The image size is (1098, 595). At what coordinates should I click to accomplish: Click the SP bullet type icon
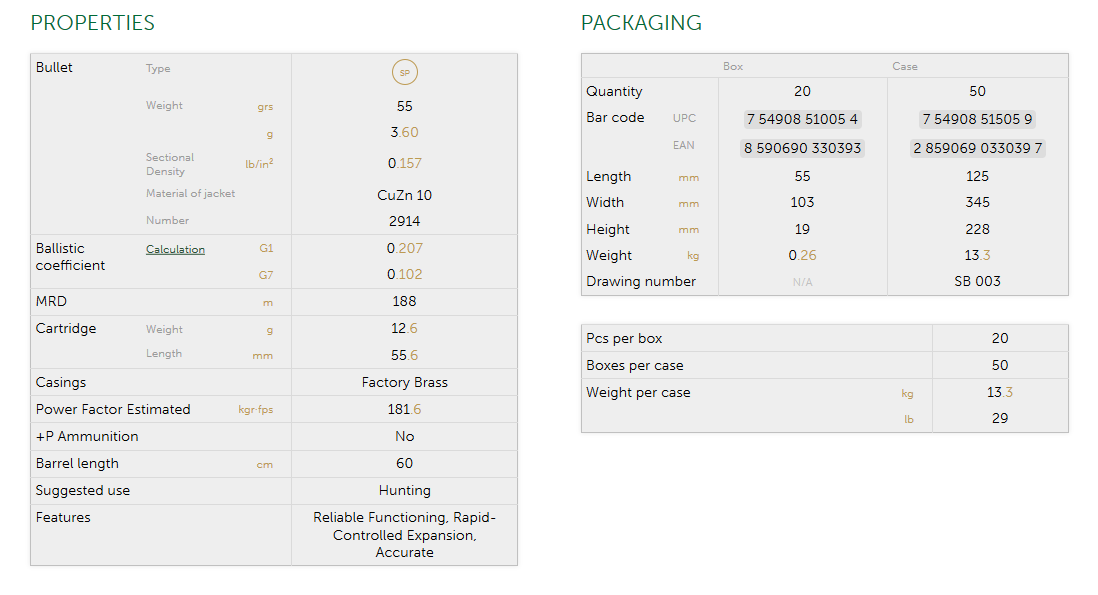[404, 72]
